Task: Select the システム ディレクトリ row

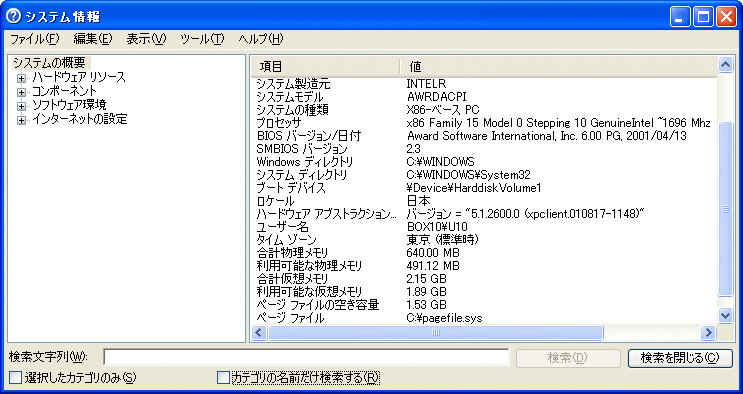Action: pos(484,175)
